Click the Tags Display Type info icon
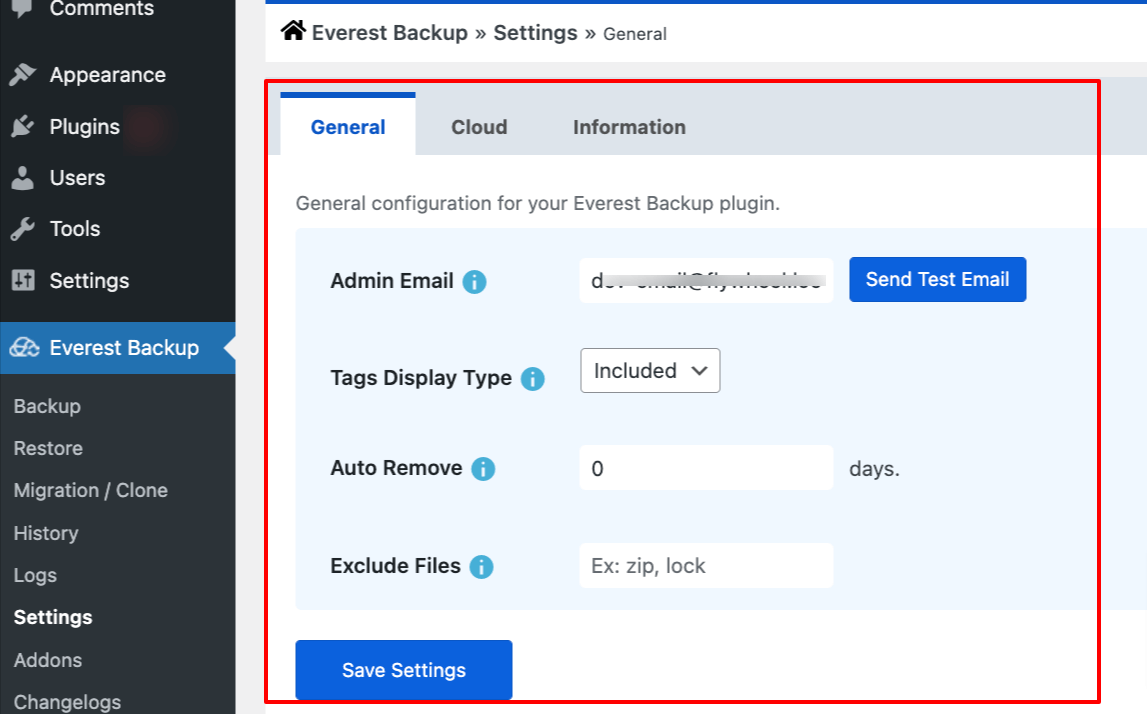1147x714 pixels. 533,378
